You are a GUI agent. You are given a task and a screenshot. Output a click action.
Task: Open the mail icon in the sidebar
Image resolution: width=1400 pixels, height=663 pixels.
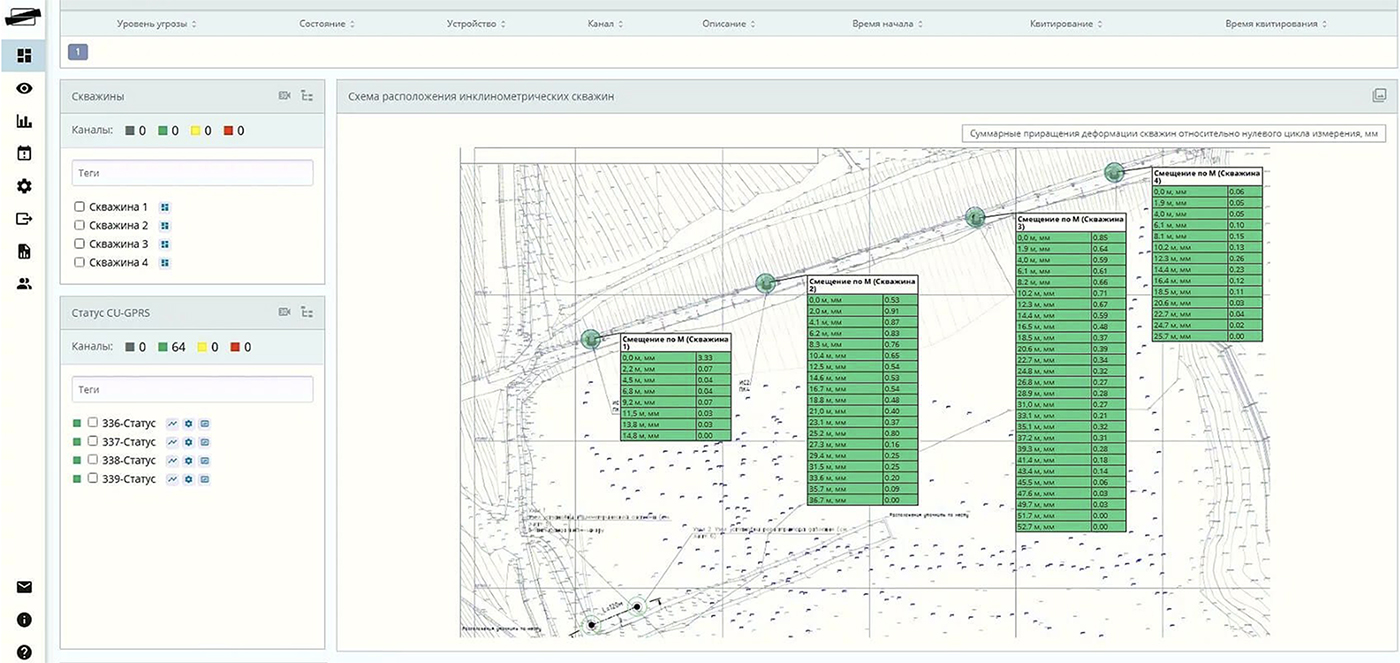point(24,587)
